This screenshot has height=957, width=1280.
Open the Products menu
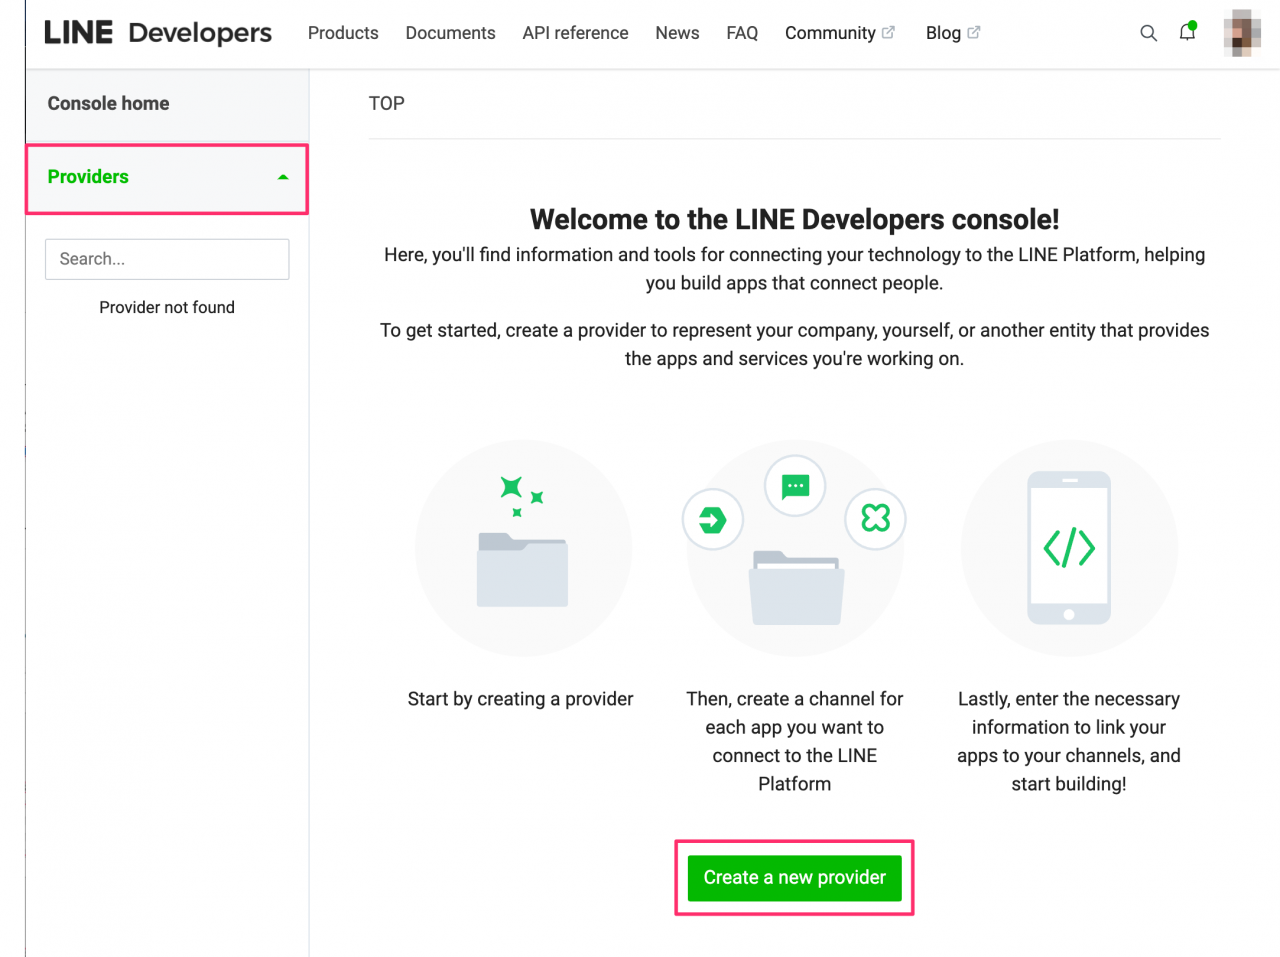pyautogui.click(x=343, y=33)
